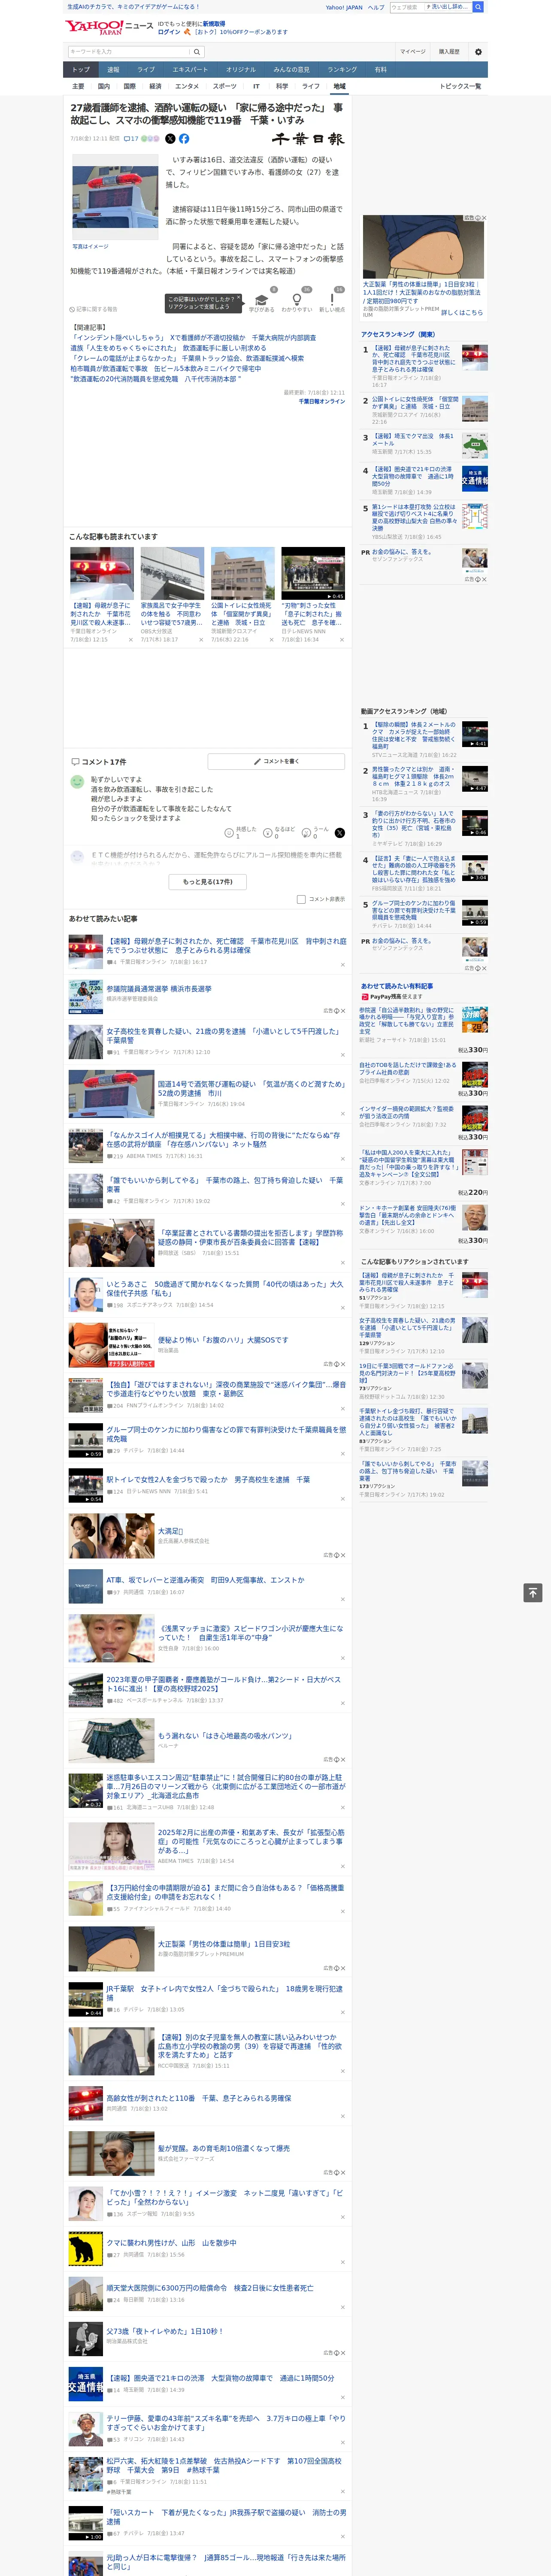This screenshot has width=551, height=2576.
Task: Open 写真はイメージ photo caption link
Action: point(90,246)
